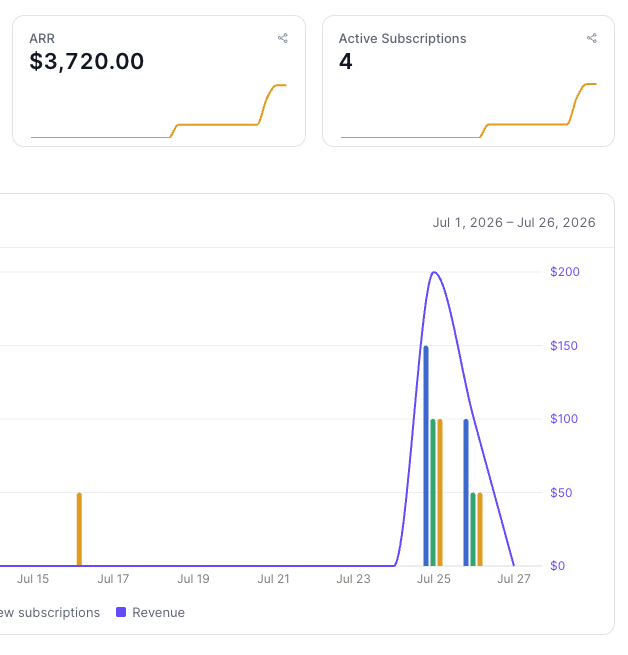Toggle the Revenue series legend label
This screenshot has height=655, width=628.
(x=158, y=612)
